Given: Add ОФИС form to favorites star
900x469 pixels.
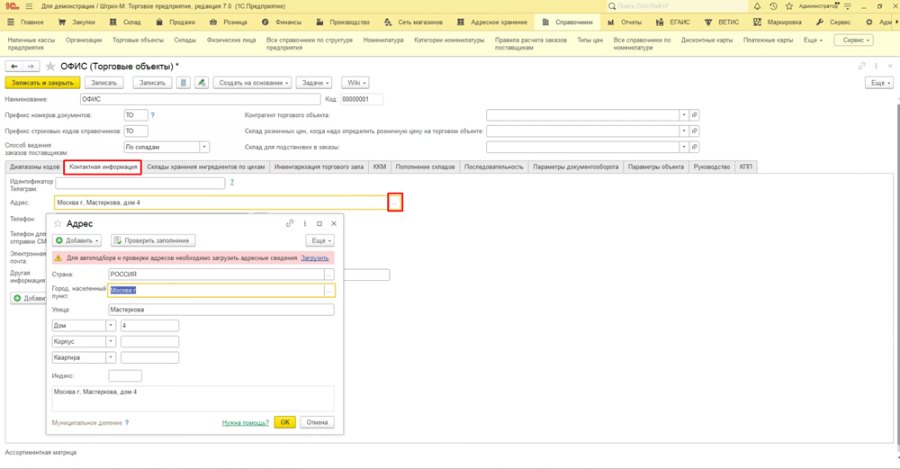Looking at the screenshot, I should click(51, 67).
